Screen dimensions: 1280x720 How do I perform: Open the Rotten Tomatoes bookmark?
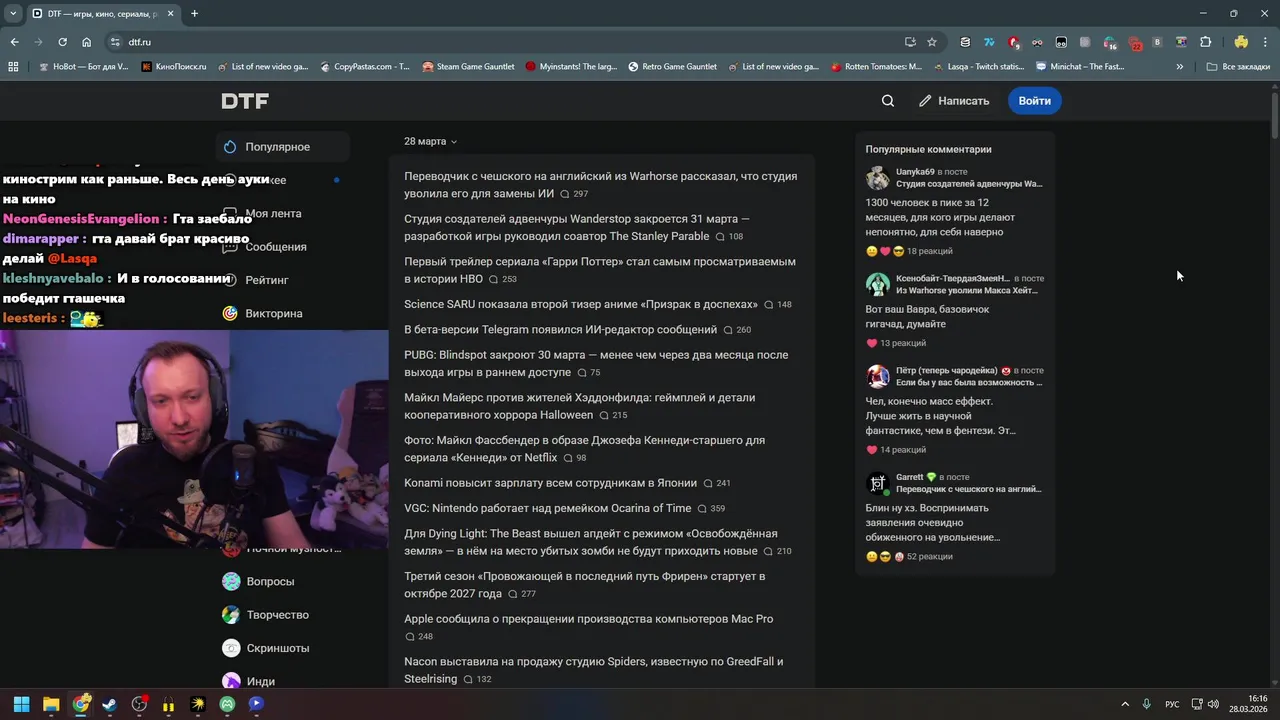[876, 67]
